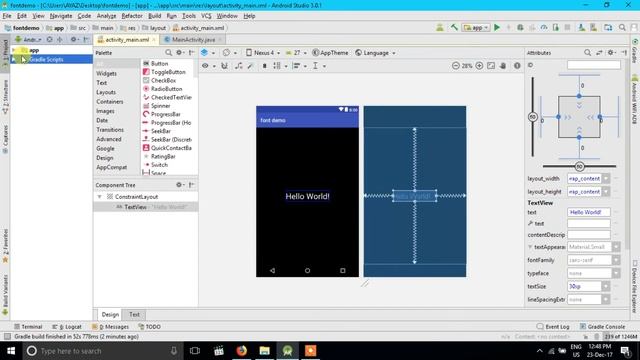Open the TODO tool window

point(149,327)
